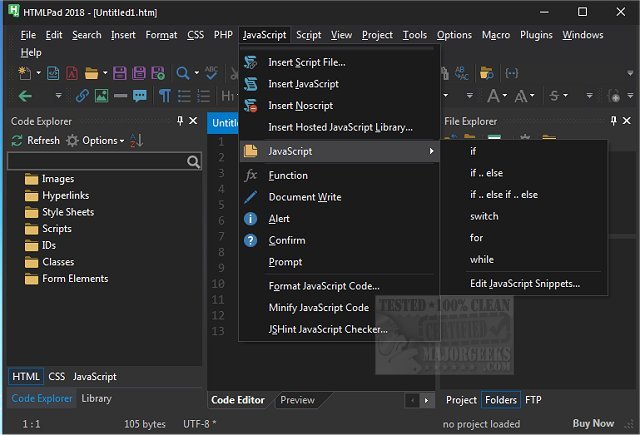
Task: Click the Buy Now link
Action: coord(590,424)
